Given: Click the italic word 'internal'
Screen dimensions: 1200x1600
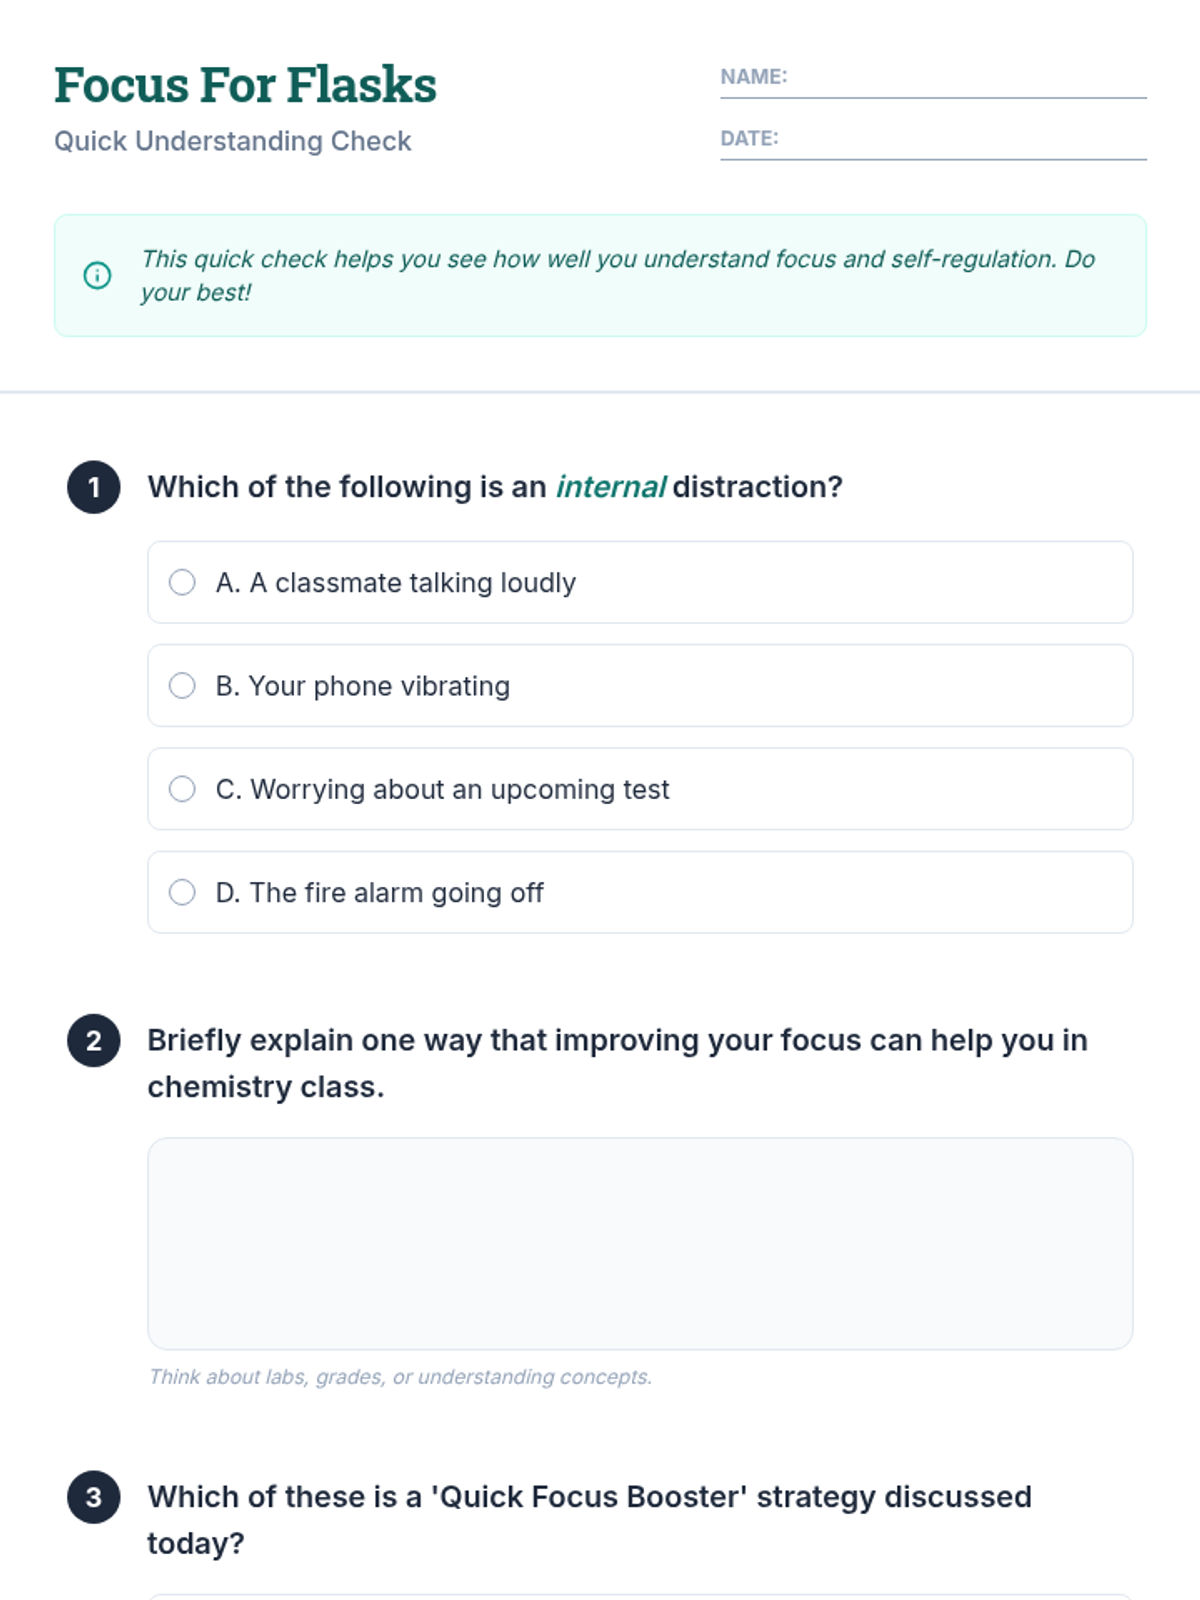Looking at the screenshot, I should (x=610, y=487).
